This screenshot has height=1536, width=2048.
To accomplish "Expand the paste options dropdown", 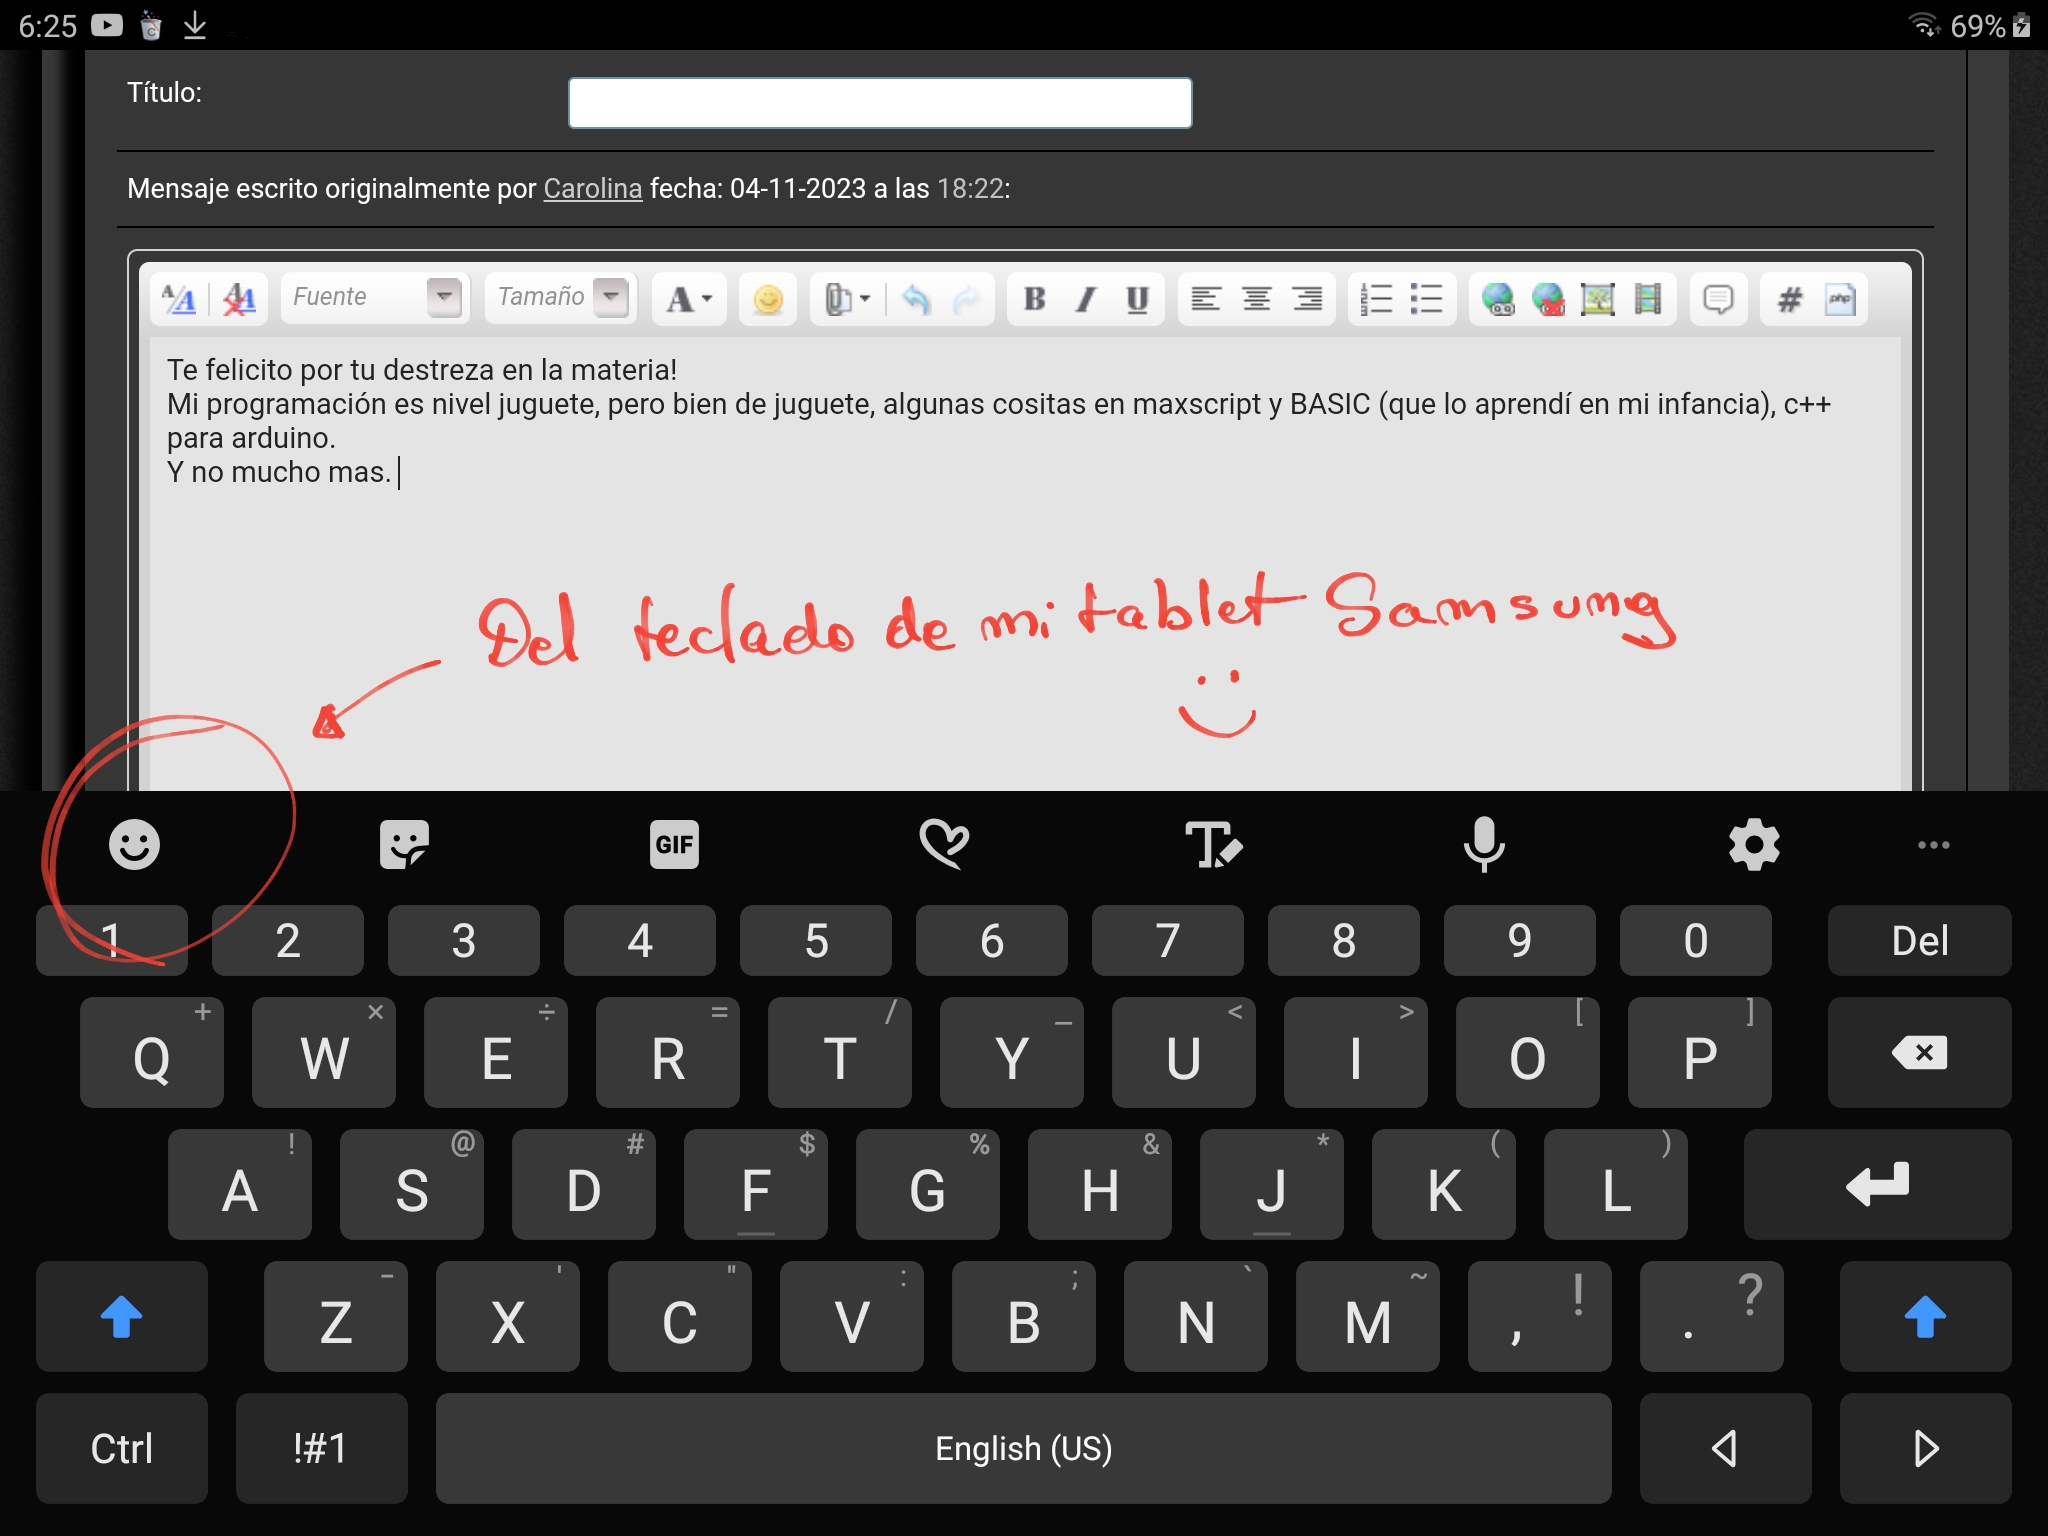I will tap(865, 298).
